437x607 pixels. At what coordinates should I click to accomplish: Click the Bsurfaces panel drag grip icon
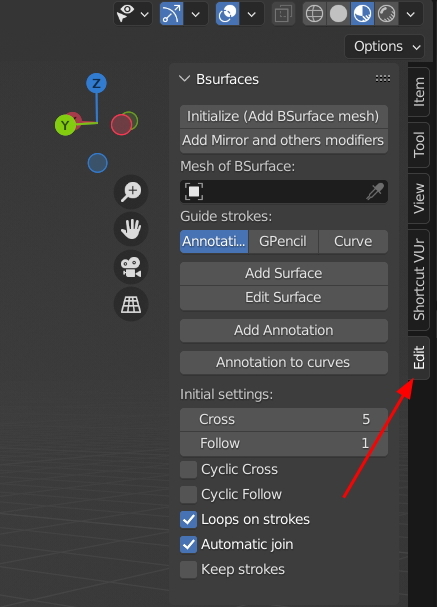click(382, 79)
